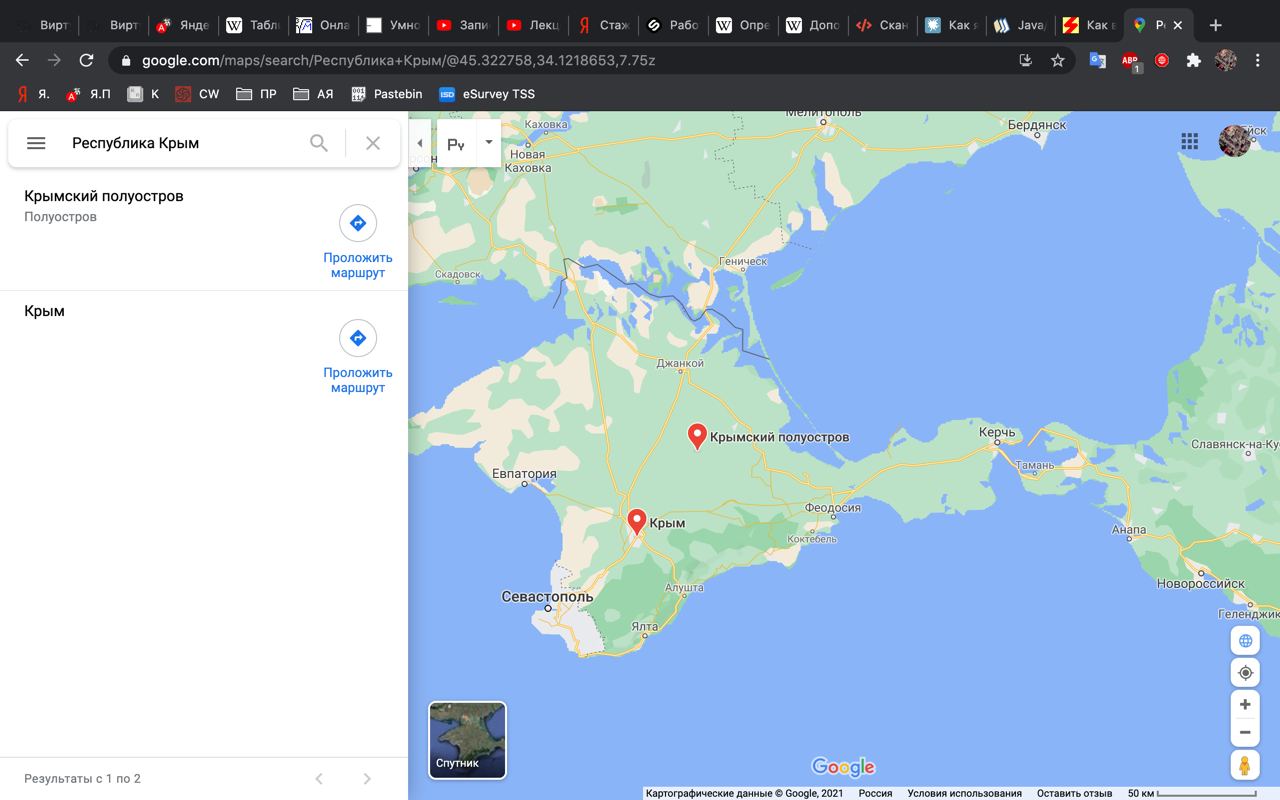This screenshot has height=800, width=1280.
Task: Open a new browser tab
Action: (1215, 25)
